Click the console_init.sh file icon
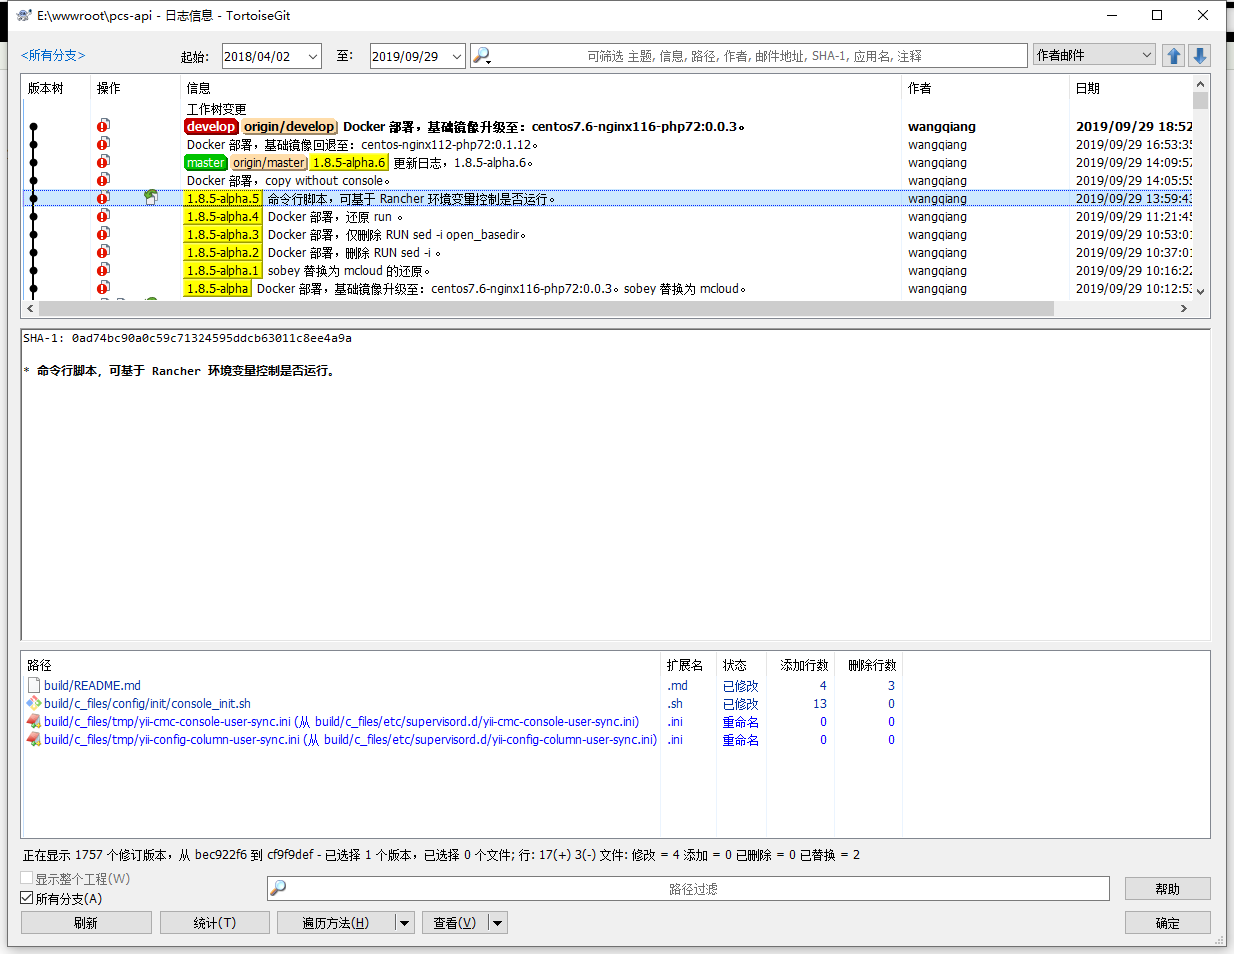Viewport: 1234px width, 954px height. (x=33, y=704)
